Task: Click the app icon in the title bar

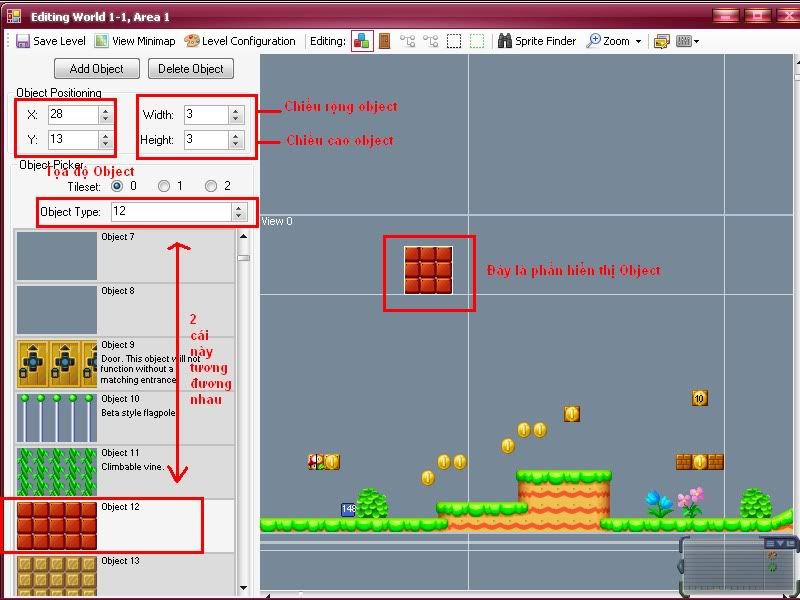Action: [x=14, y=16]
